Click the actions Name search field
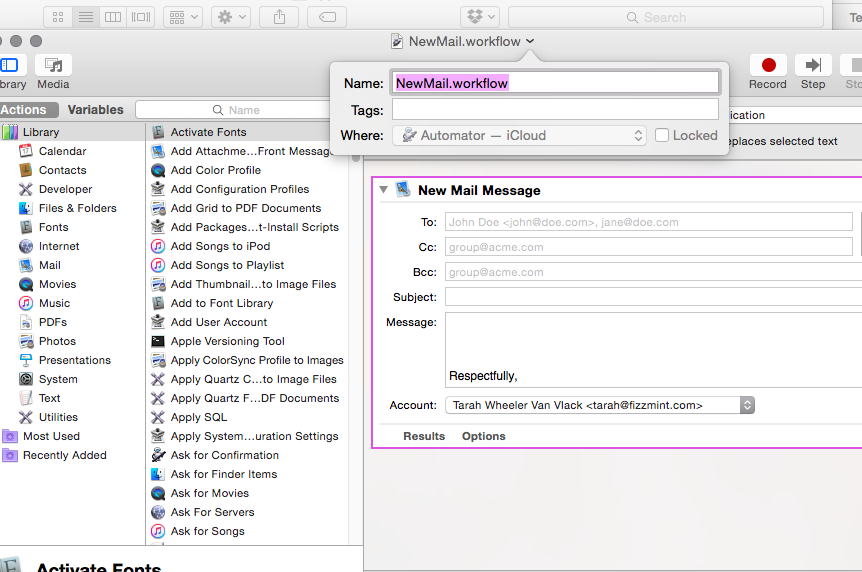This screenshot has width=862, height=572. [236, 110]
